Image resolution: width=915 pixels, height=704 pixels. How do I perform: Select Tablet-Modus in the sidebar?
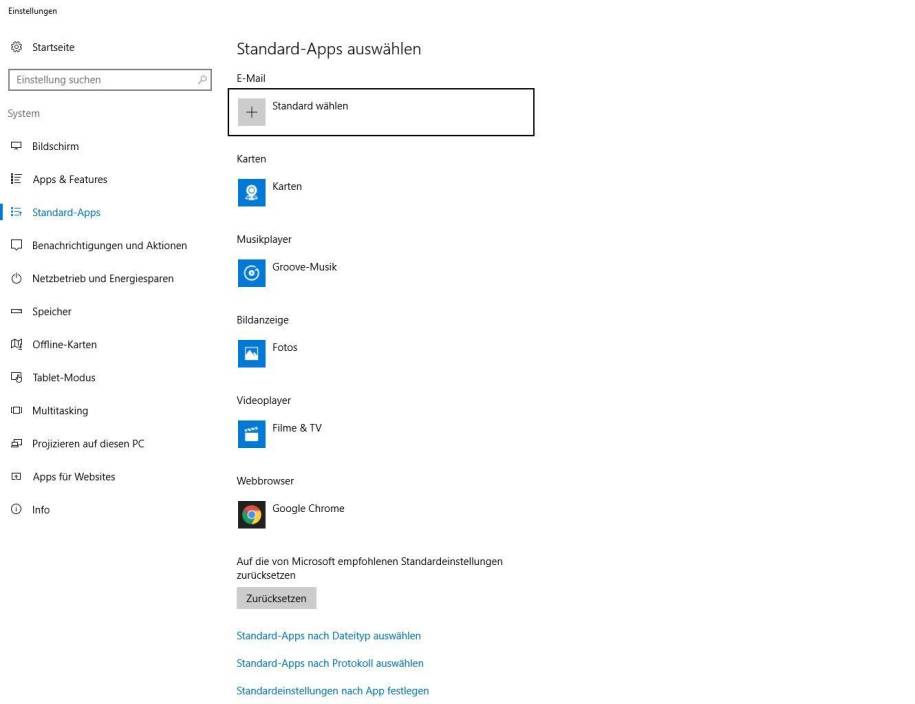pyautogui.click(x=18, y=377)
